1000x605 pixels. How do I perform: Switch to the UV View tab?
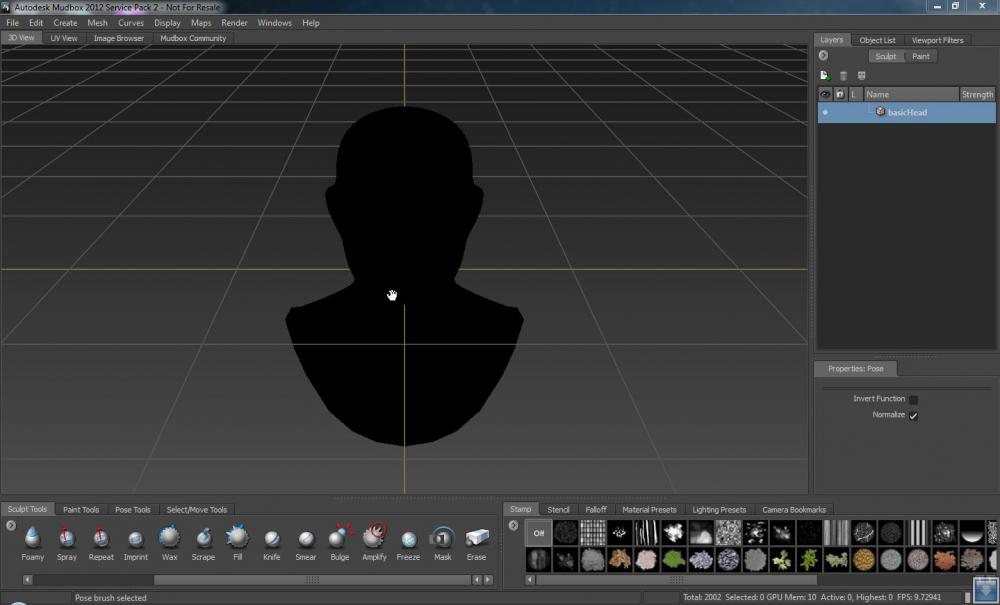click(64, 38)
